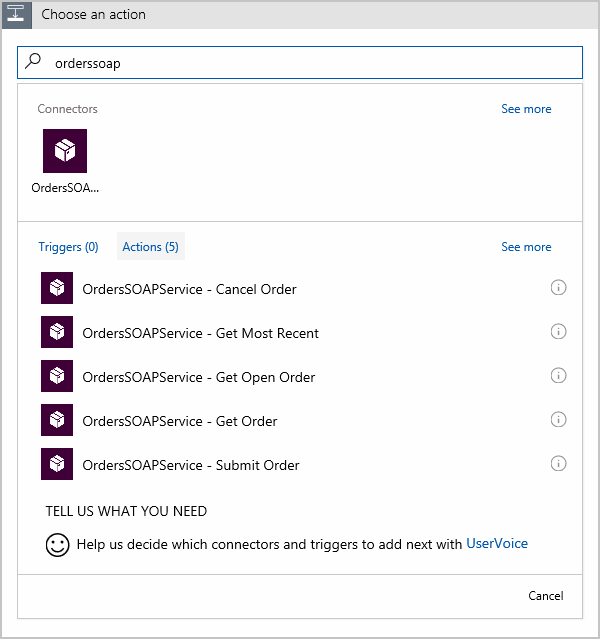Image resolution: width=600 pixels, height=639 pixels.
Task: Switch to the Triggers (0) tab
Action: pos(68,247)
